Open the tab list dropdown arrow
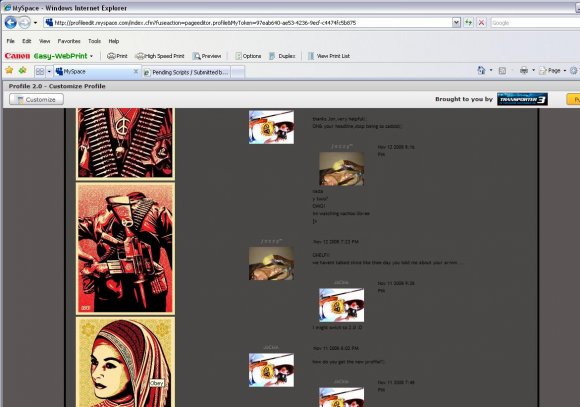Screen dimensions: 580x407 tap(49, 71)
